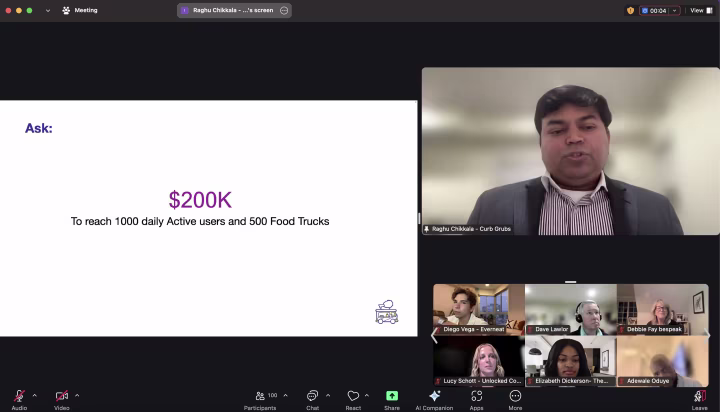The image size is (720, 412).
Task: Unmute microphone with the Audio button
Action: pyautogui.click(x=19, y=399)
